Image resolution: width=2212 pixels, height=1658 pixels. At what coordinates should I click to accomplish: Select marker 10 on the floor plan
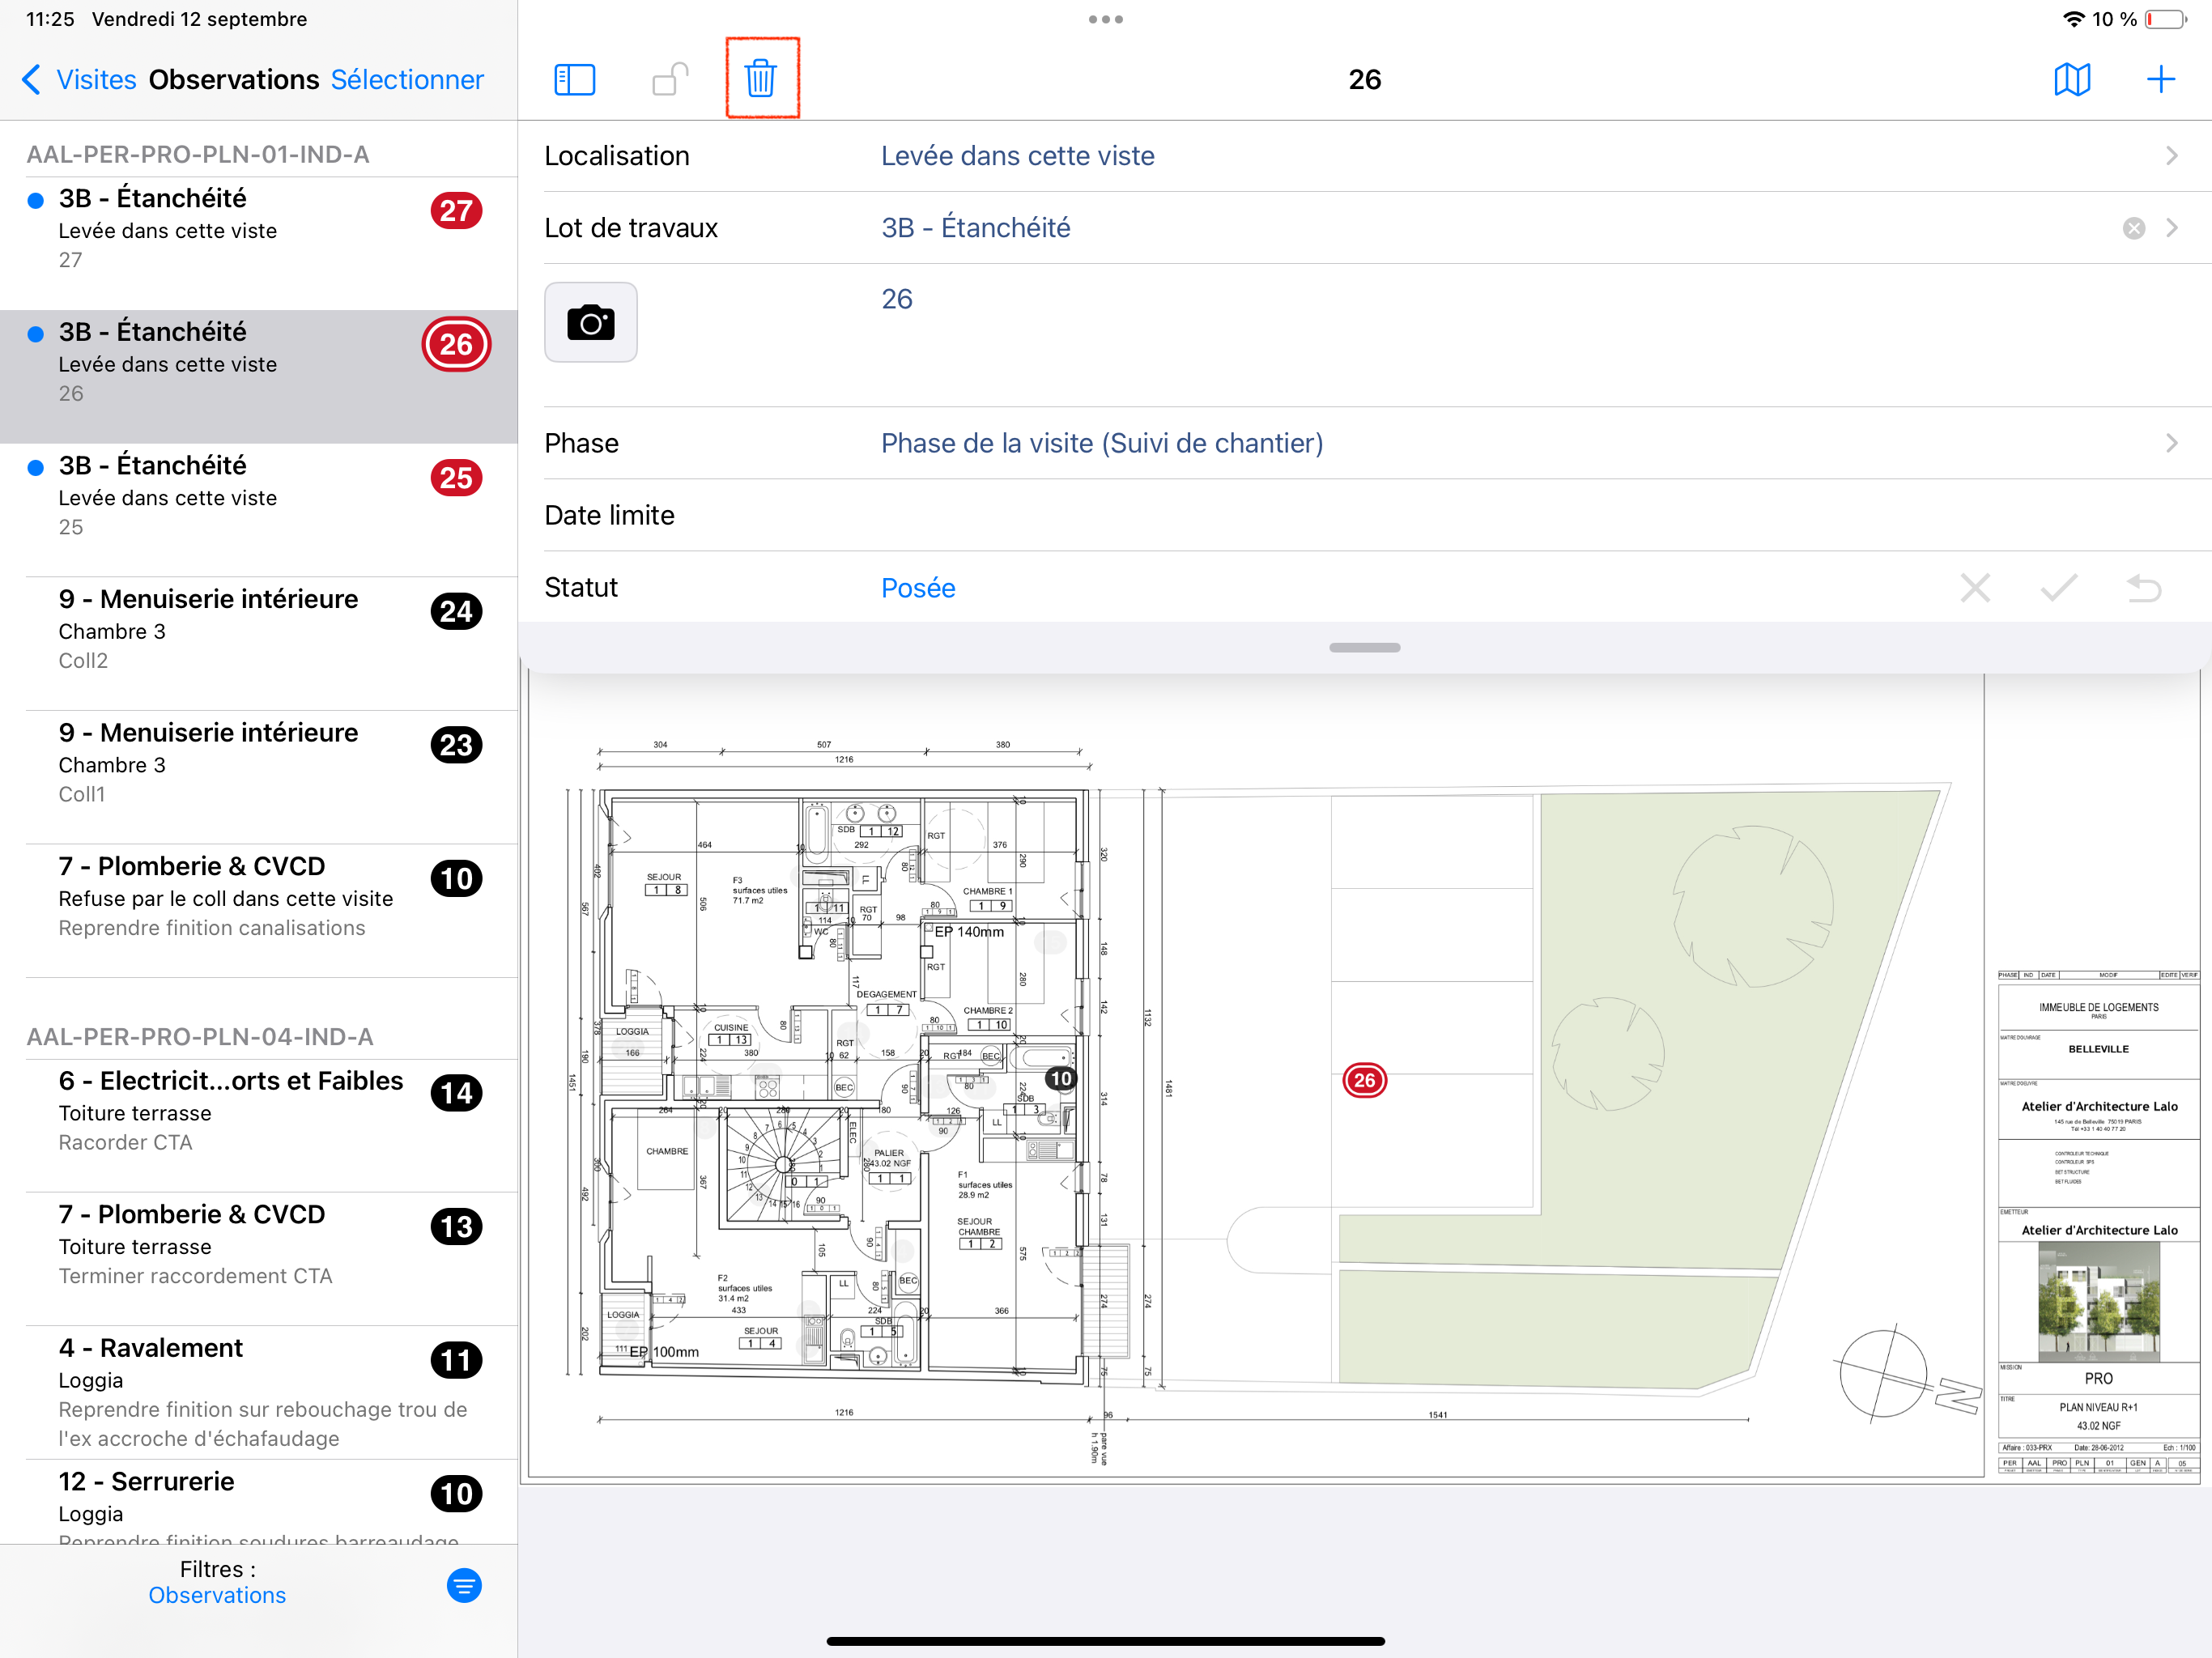click(1060, 1078)
